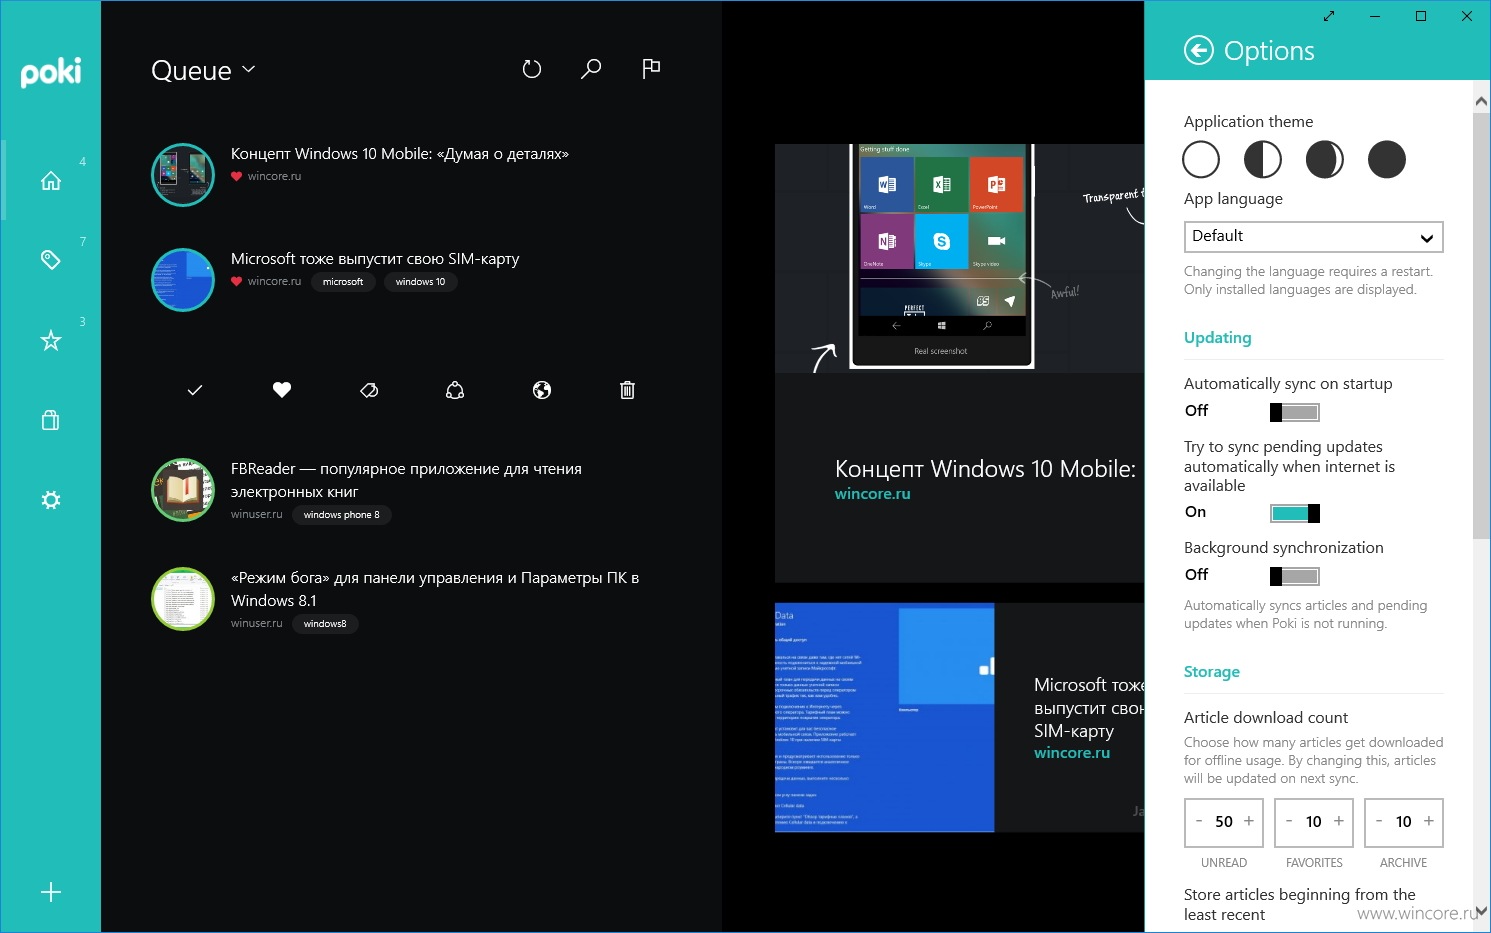
Task: Toggle full screen with diagonal arrows icon
Action: (x=1329, y=16)
